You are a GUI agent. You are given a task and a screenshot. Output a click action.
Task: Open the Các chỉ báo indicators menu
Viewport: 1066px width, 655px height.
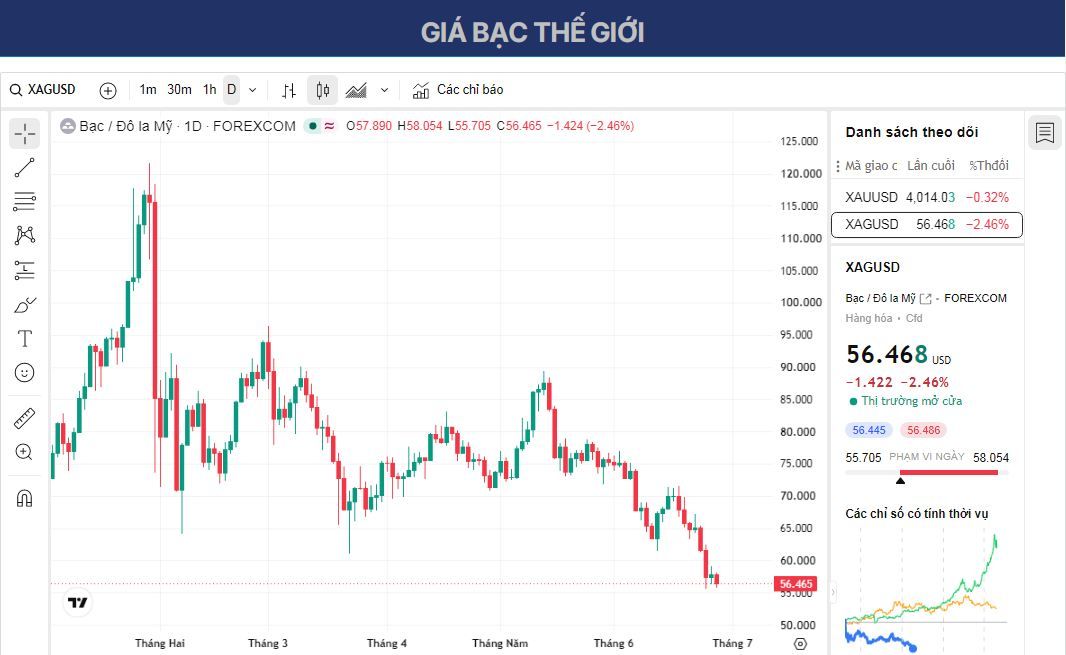pos(458,90)
